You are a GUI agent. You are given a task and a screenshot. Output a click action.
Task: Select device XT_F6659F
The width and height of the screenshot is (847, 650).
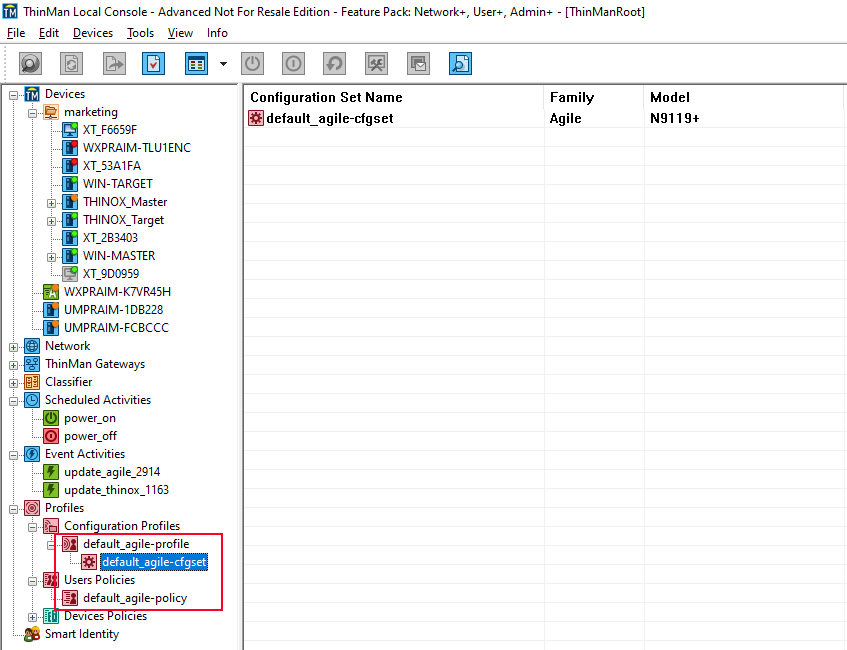110,130
